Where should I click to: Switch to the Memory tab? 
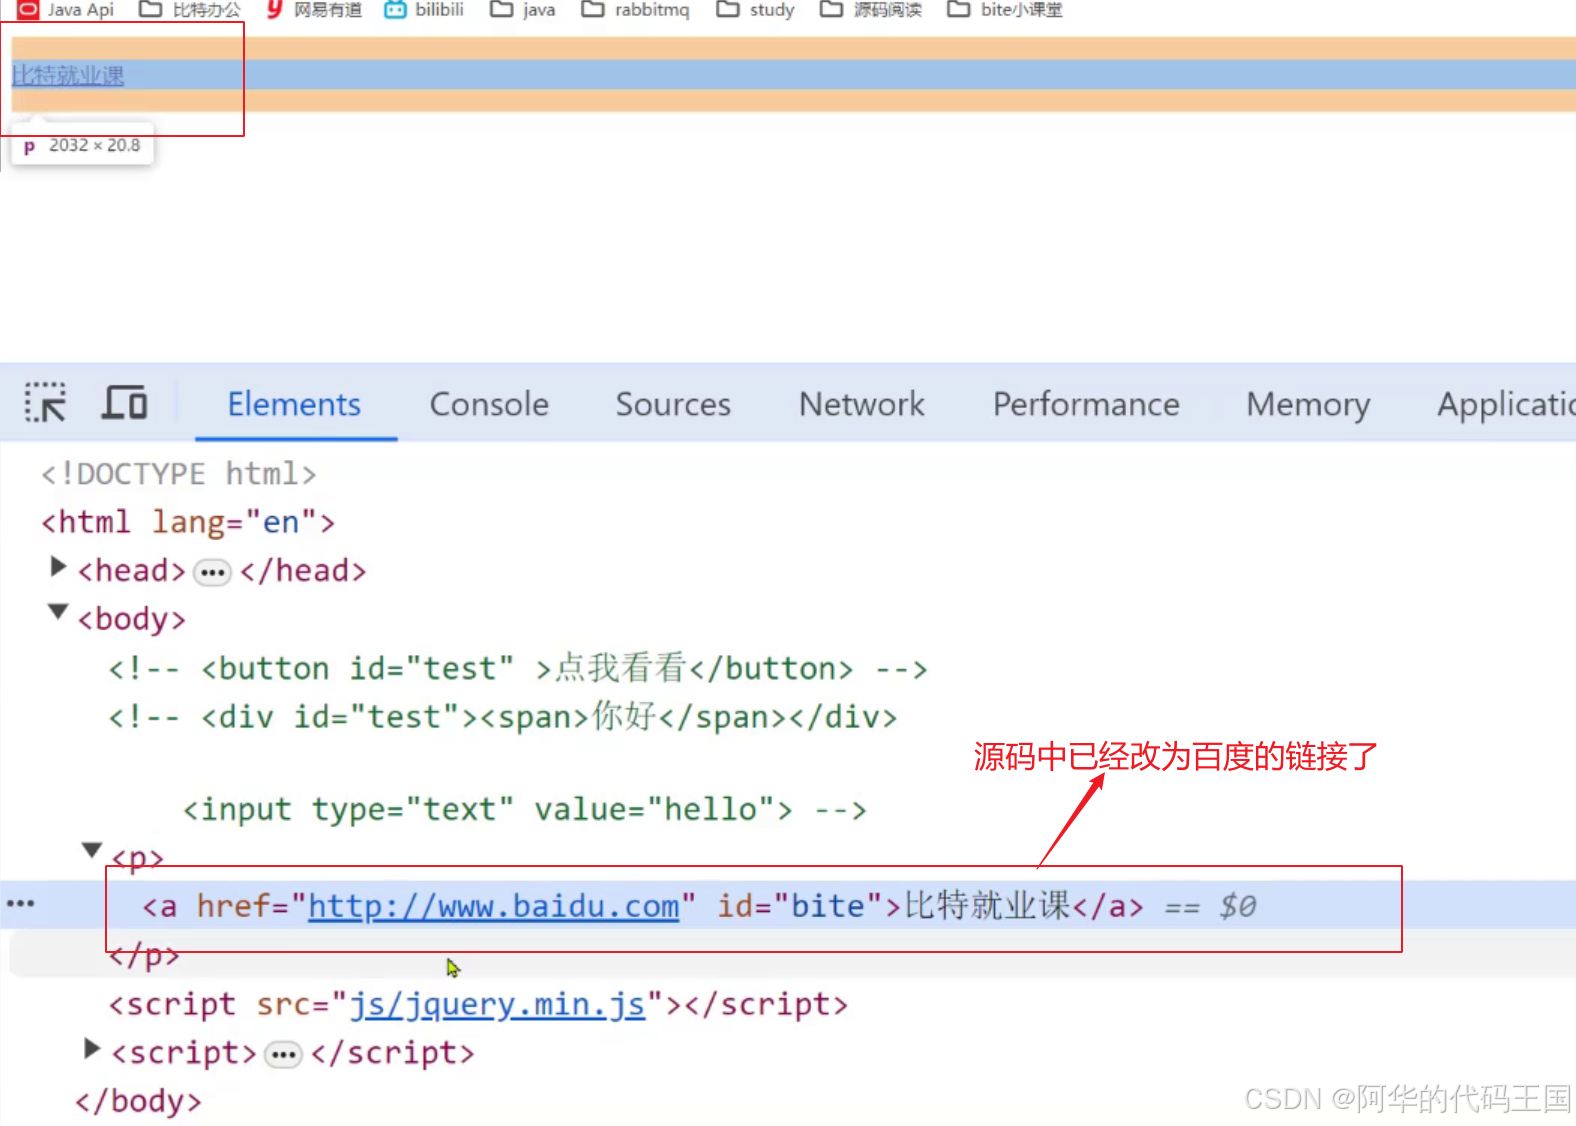tap(1308, 404)
